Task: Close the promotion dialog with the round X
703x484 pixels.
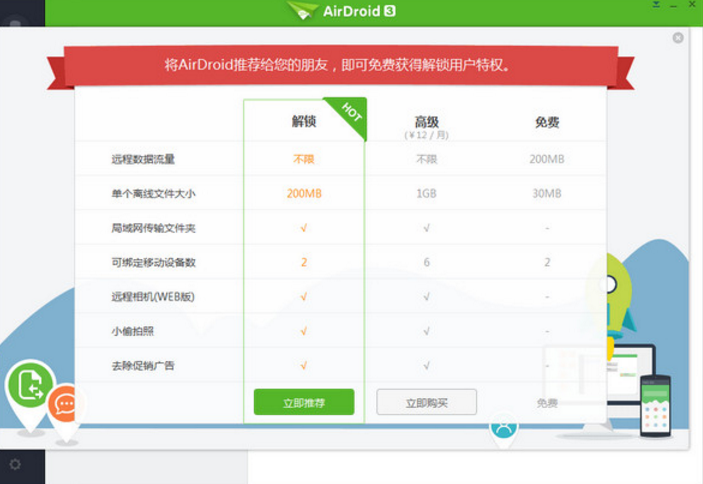Action: pyautogui.click(x=678, y=38)
